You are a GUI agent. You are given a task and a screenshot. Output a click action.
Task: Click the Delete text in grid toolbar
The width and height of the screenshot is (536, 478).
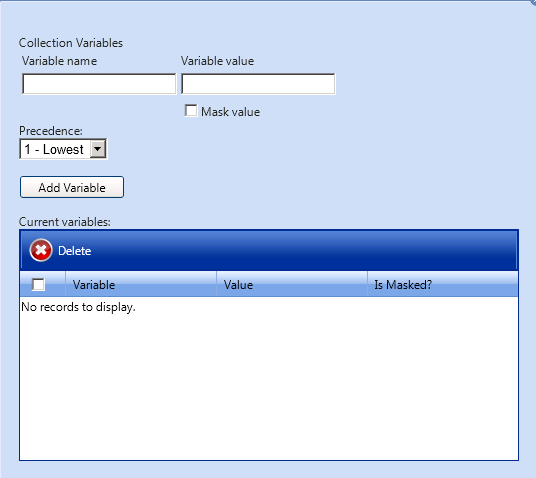coord(75,251)
